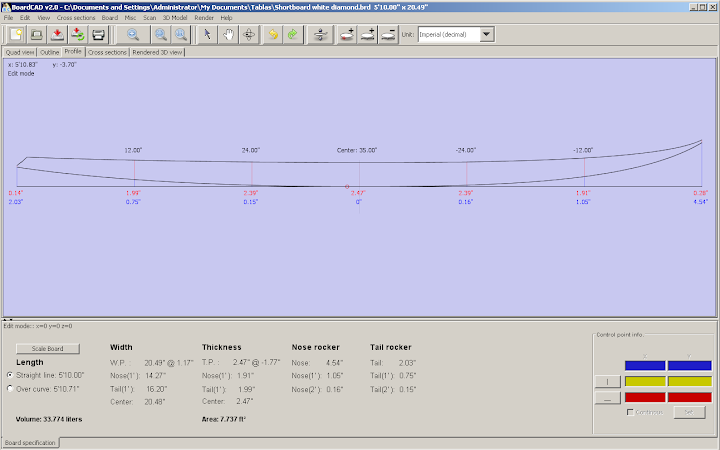720x450 pixels.
Task: Click the T.P. value "2.47" @ -1.77""
Action: (256, 362)
